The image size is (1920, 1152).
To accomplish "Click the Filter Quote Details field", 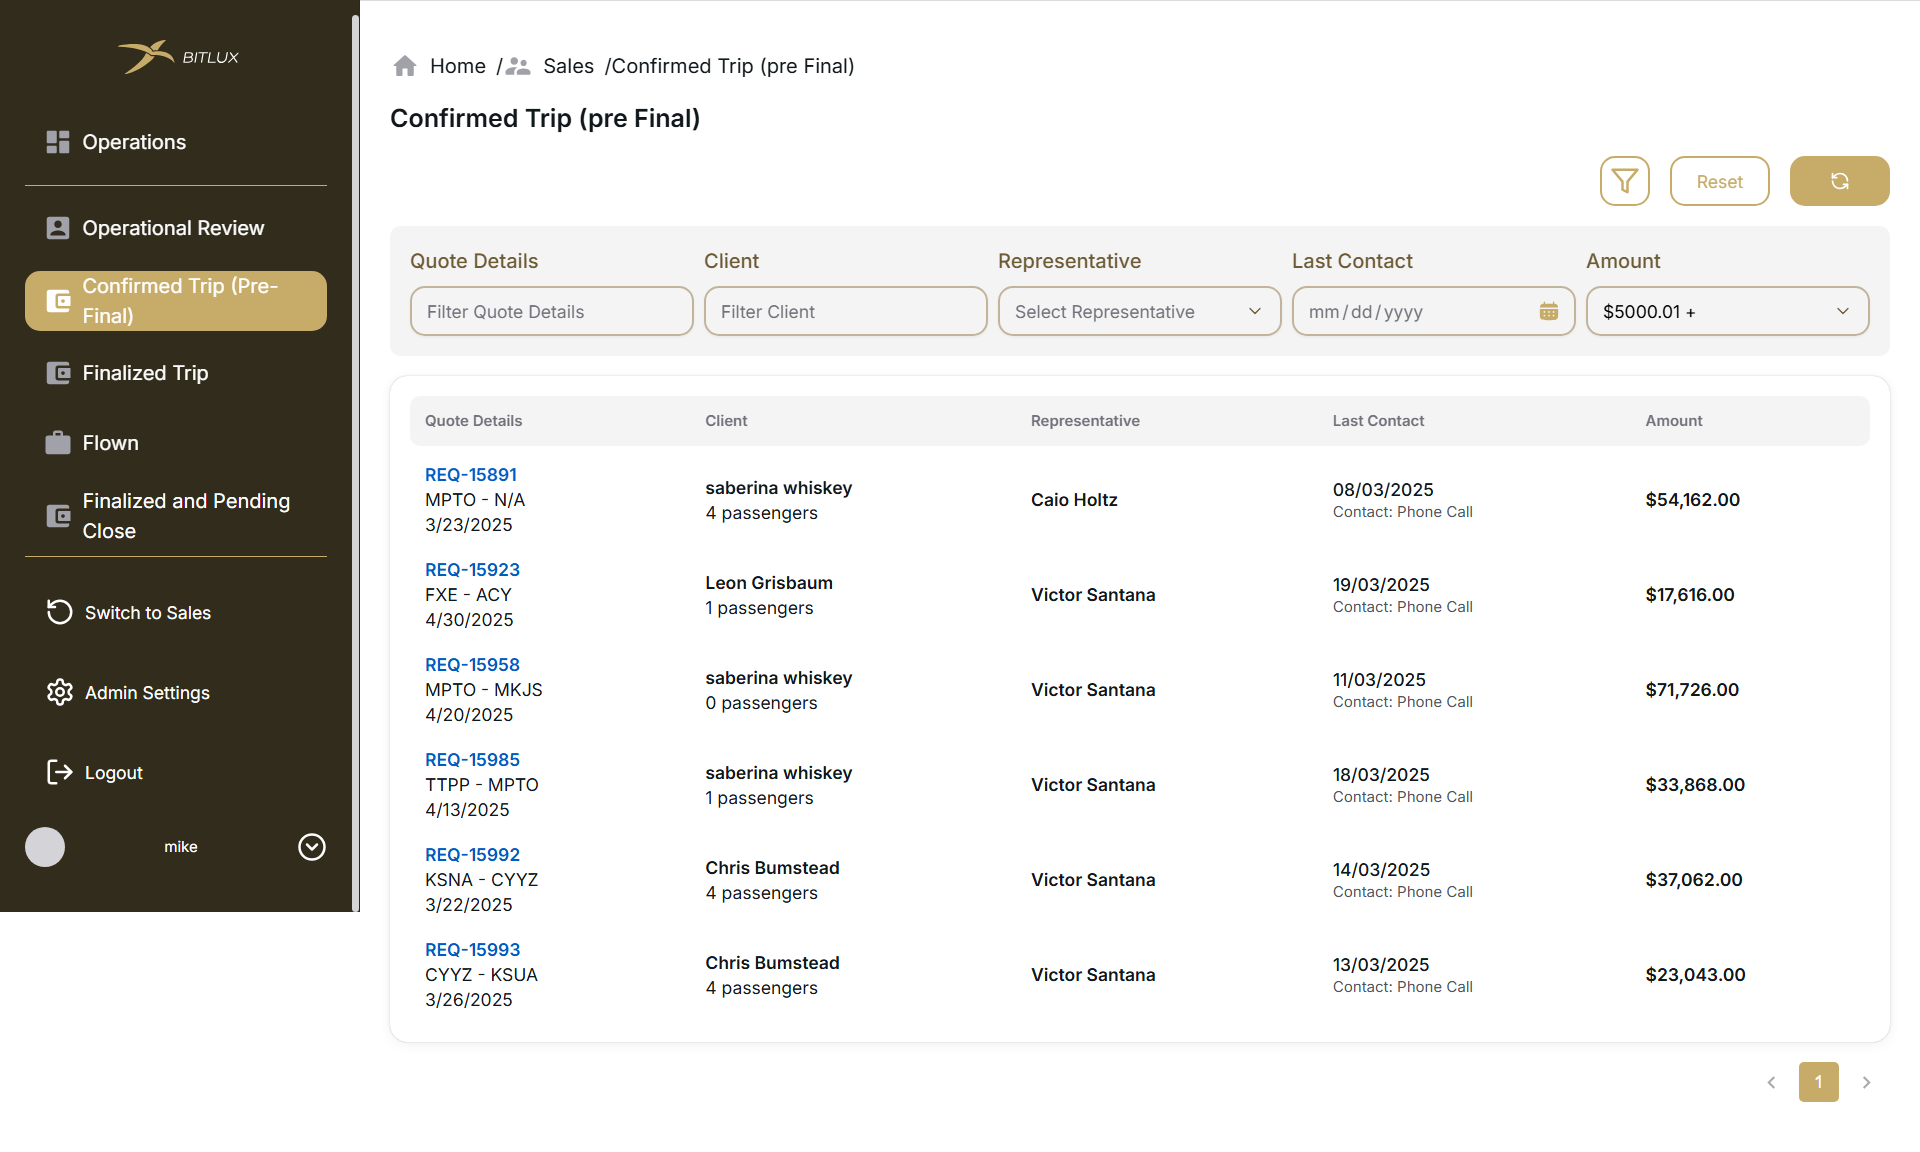I will click(x=551, y=311).
